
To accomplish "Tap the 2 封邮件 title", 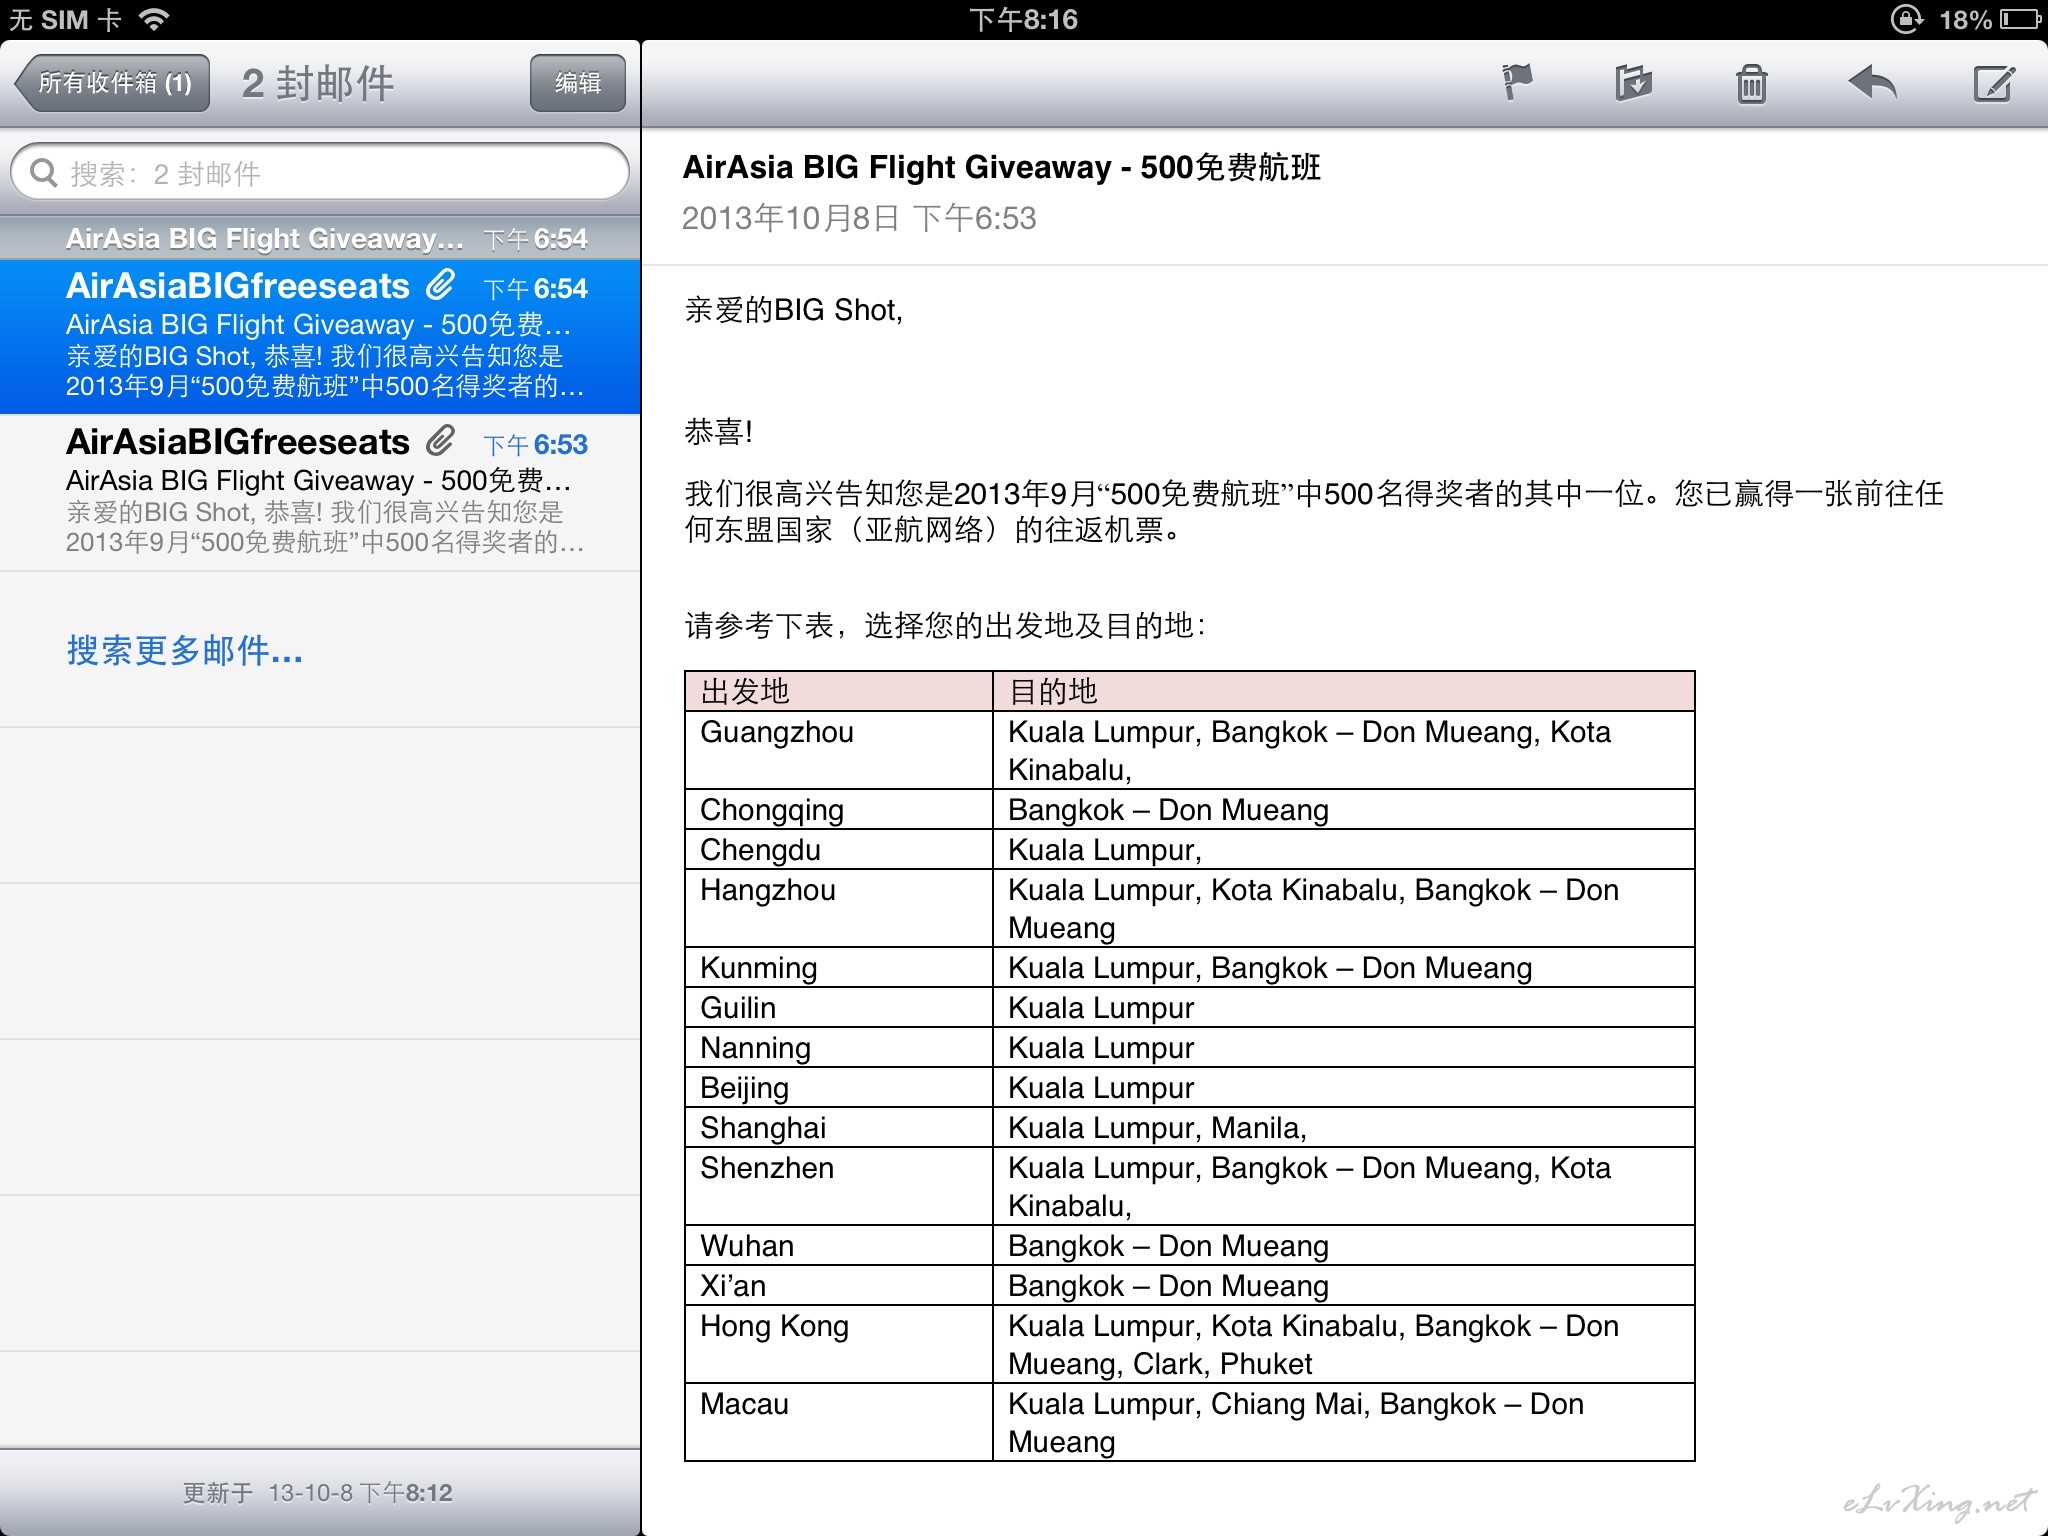I will click(318, 83).
